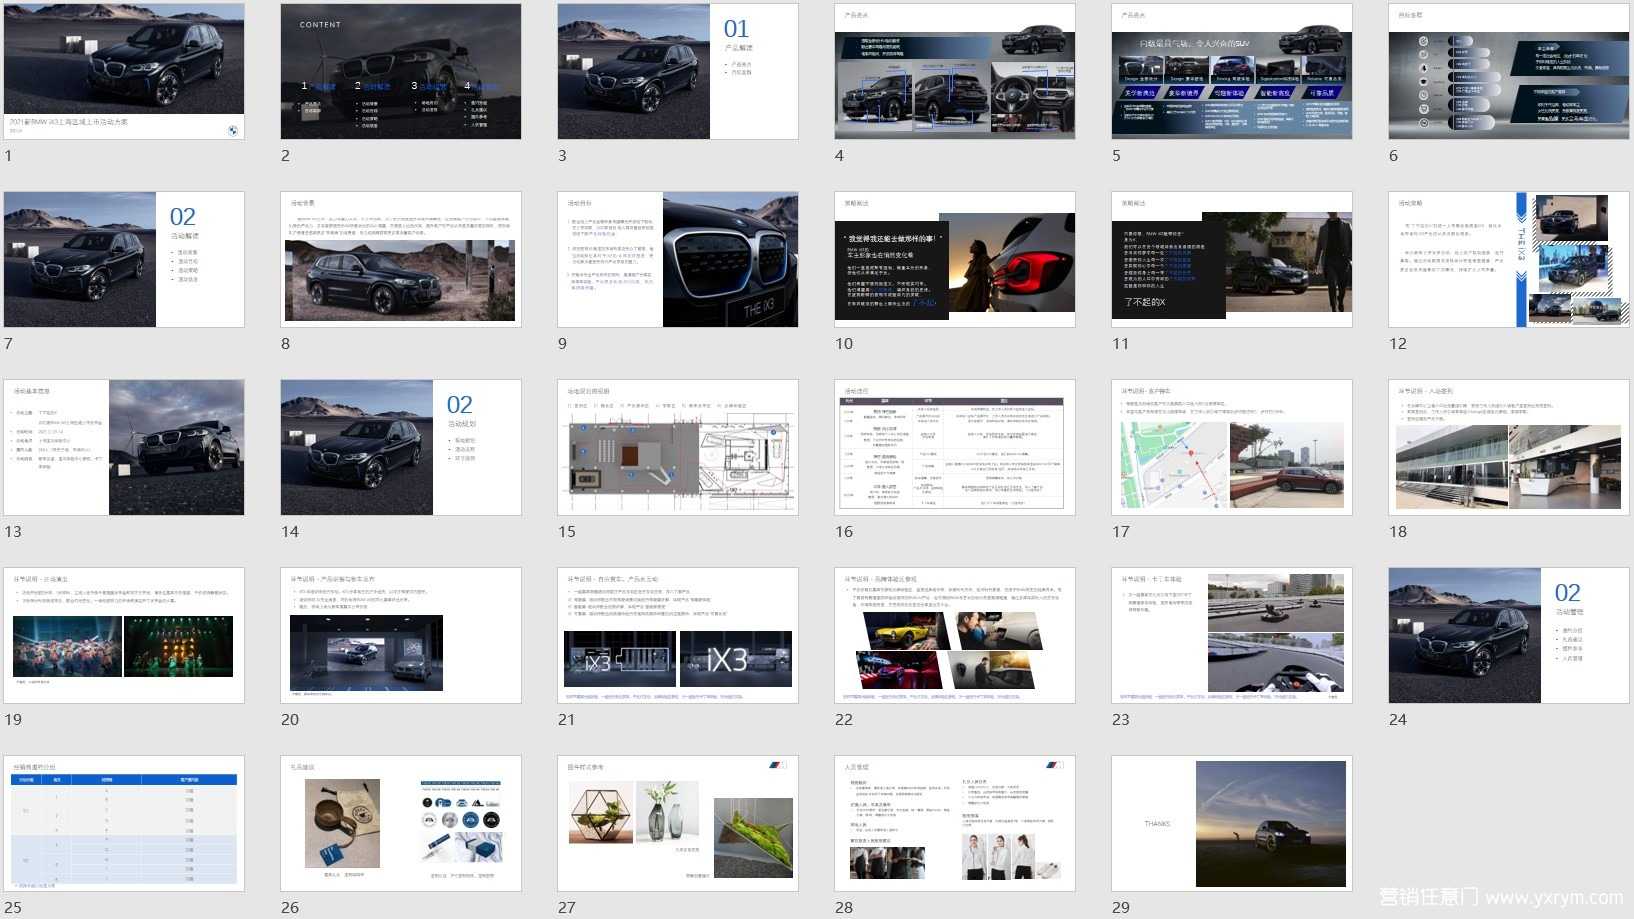Select slide 26 thumbnail

pos(401,823)
